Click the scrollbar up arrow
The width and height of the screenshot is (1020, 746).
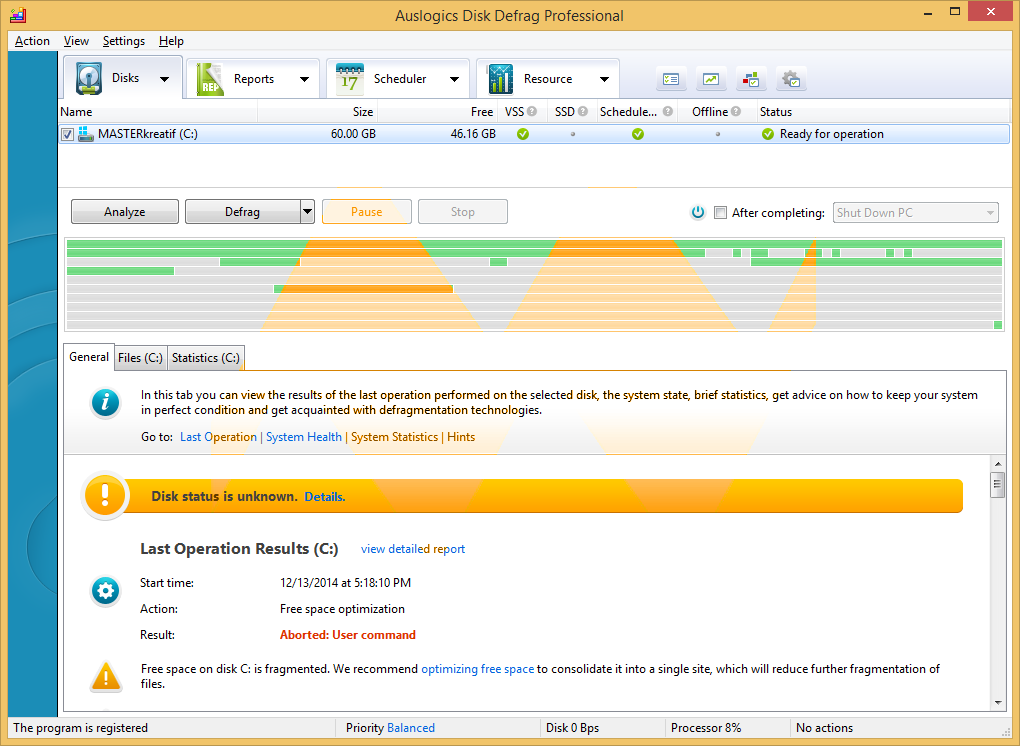(x=998, y=463)
